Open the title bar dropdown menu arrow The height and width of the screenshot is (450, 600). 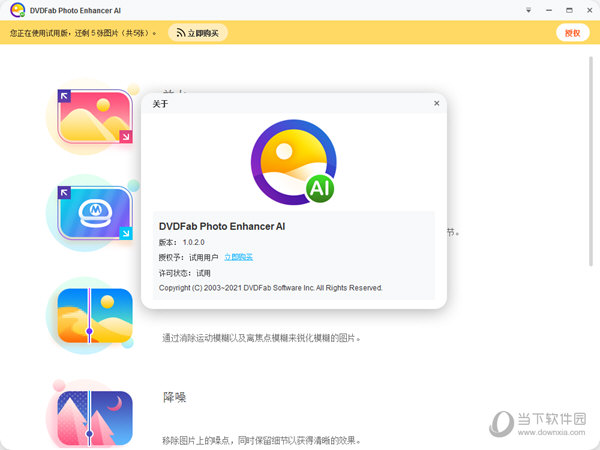pos(528,10)
